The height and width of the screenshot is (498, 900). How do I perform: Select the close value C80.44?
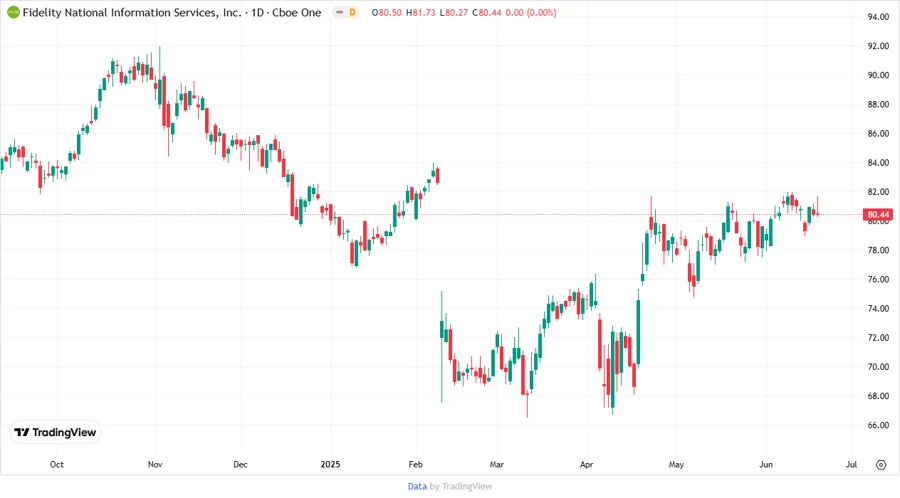pos(487,12)
